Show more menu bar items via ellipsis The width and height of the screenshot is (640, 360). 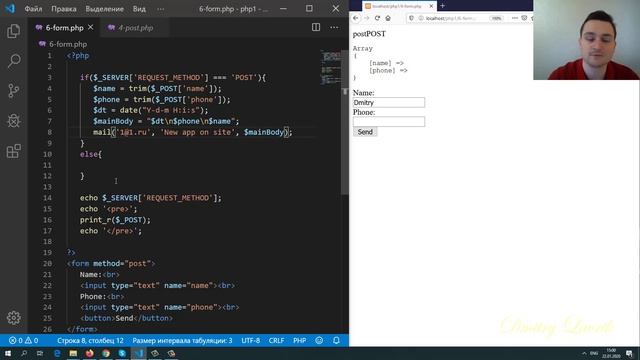click(x=161, y=9)
